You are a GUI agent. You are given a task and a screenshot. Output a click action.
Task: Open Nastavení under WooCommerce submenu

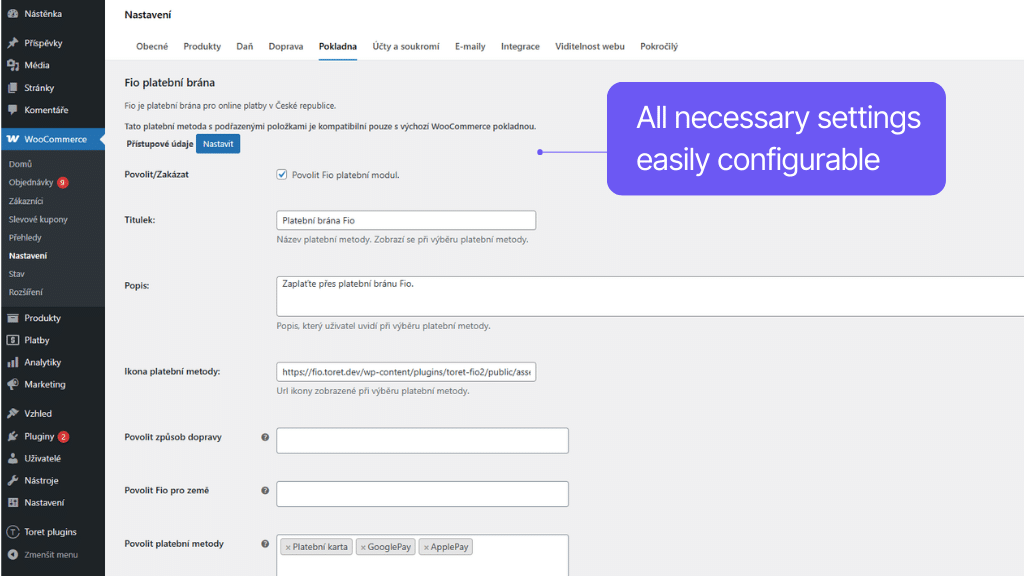tap(28, 256)
